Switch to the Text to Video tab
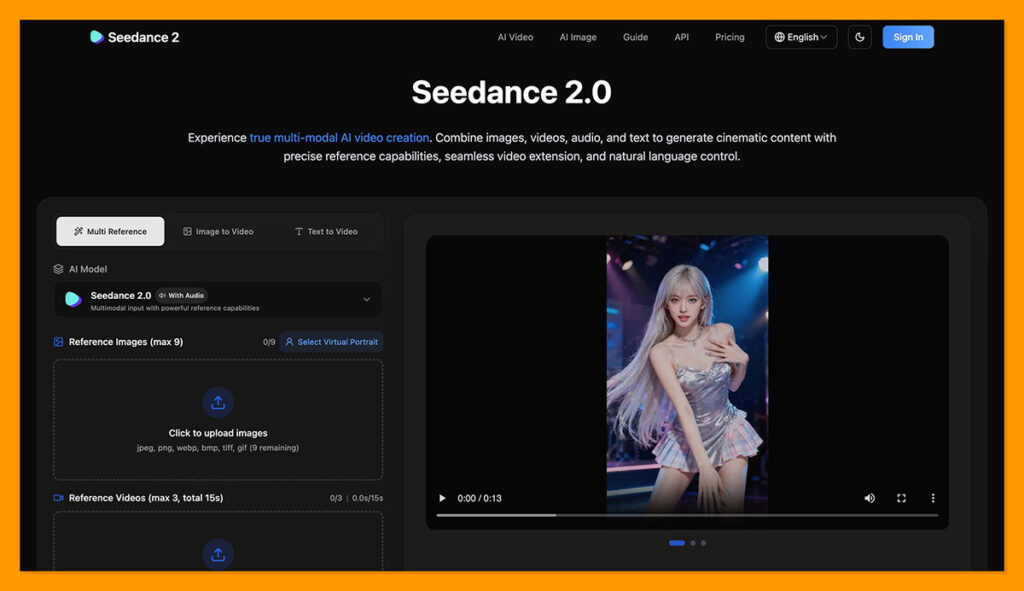 (326, 231)
